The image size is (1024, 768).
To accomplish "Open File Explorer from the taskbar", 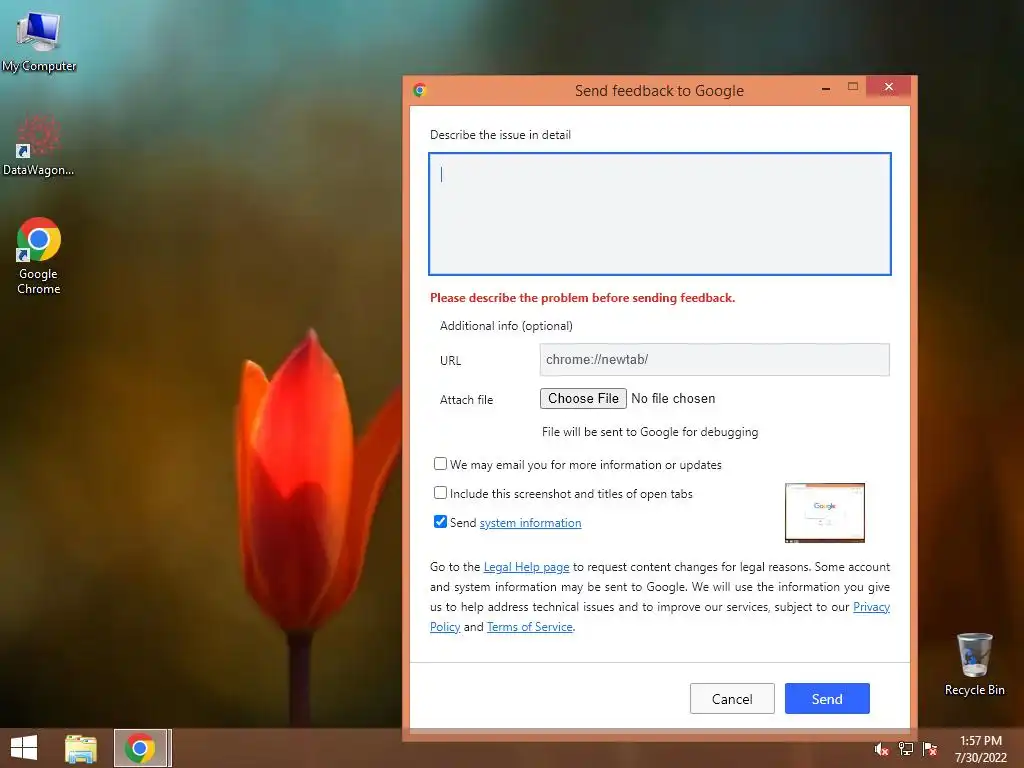I will click(81, 748).
